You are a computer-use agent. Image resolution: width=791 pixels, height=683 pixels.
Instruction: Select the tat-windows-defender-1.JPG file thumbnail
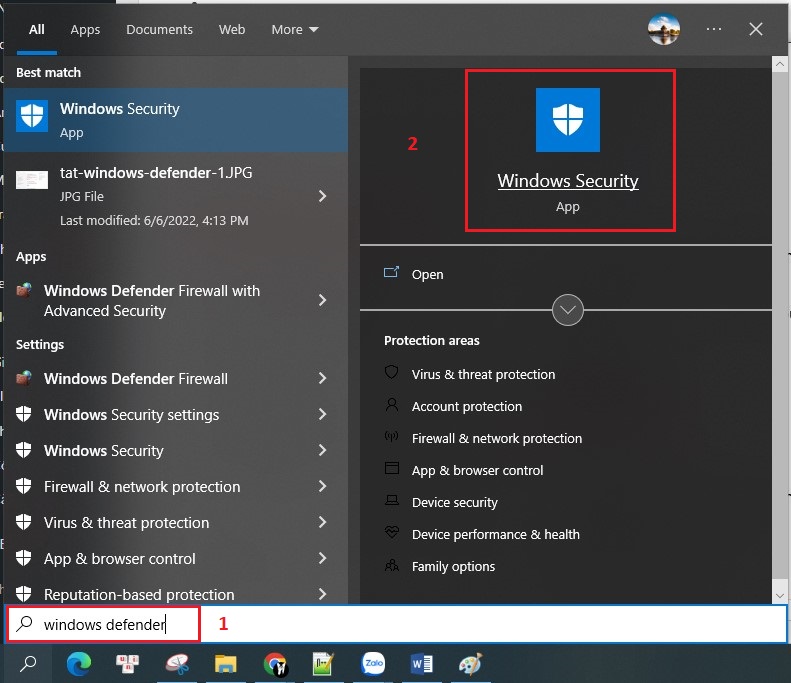pyautogui.click(x=32, y=180)
